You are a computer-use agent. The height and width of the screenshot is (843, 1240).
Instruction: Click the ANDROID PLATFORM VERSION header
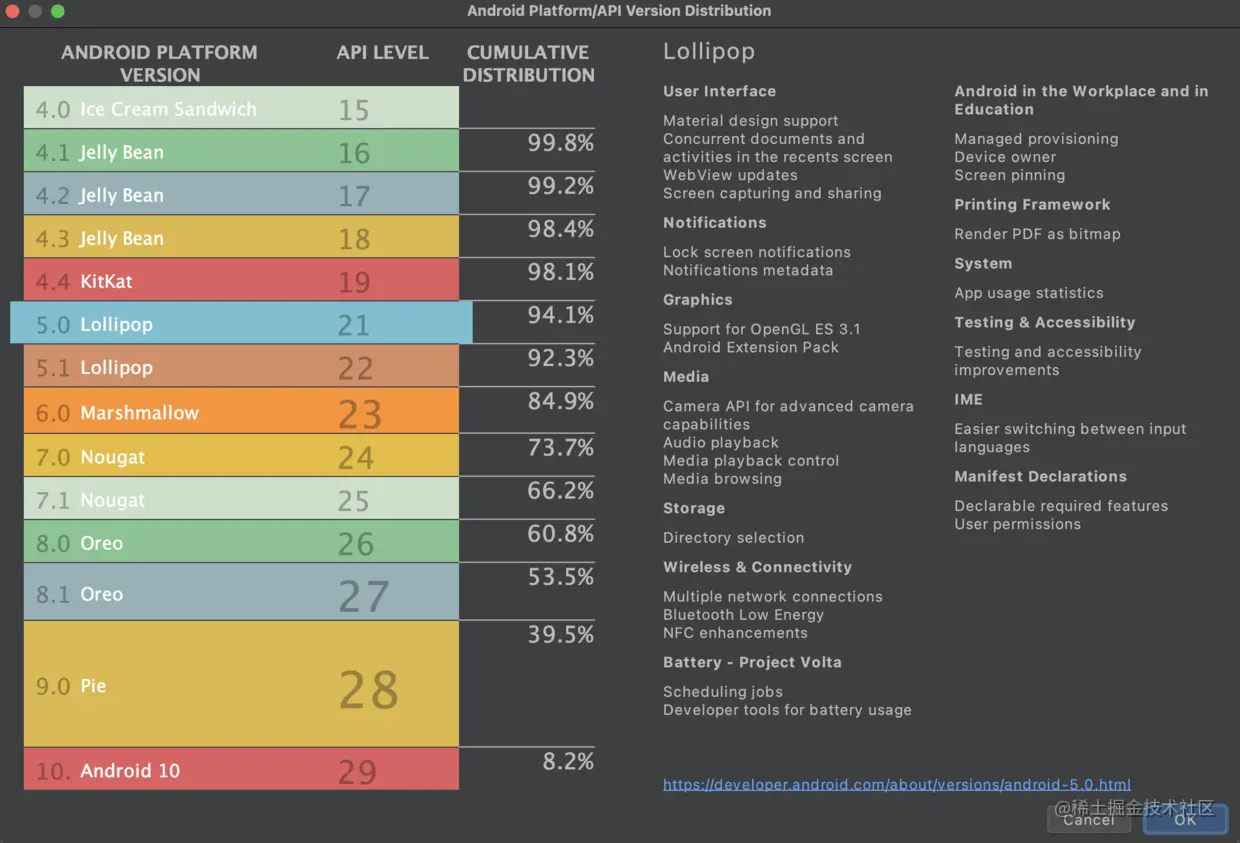(x=159, y=63)
